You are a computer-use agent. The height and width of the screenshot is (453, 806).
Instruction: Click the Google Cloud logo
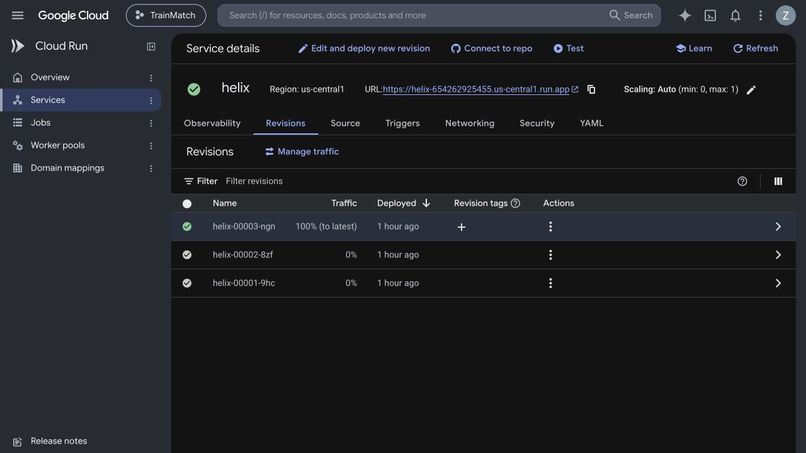[x=73, y=15]
